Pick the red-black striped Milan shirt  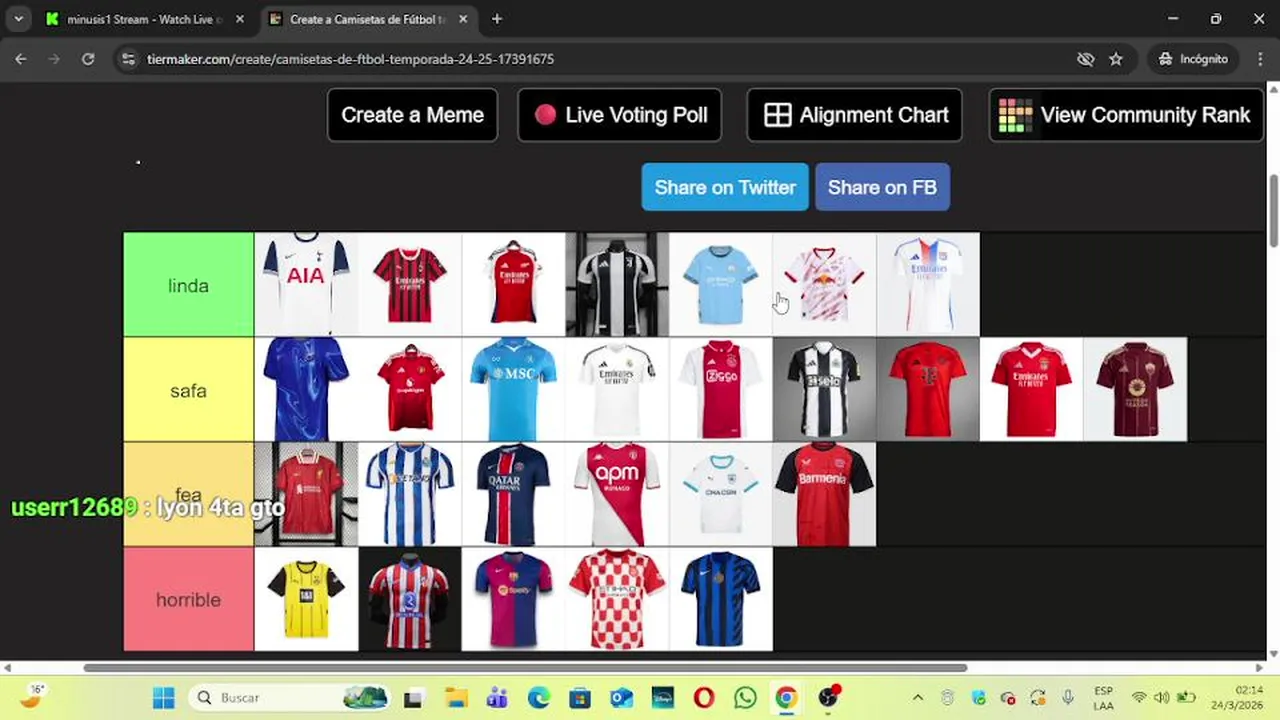pos(410,284)
